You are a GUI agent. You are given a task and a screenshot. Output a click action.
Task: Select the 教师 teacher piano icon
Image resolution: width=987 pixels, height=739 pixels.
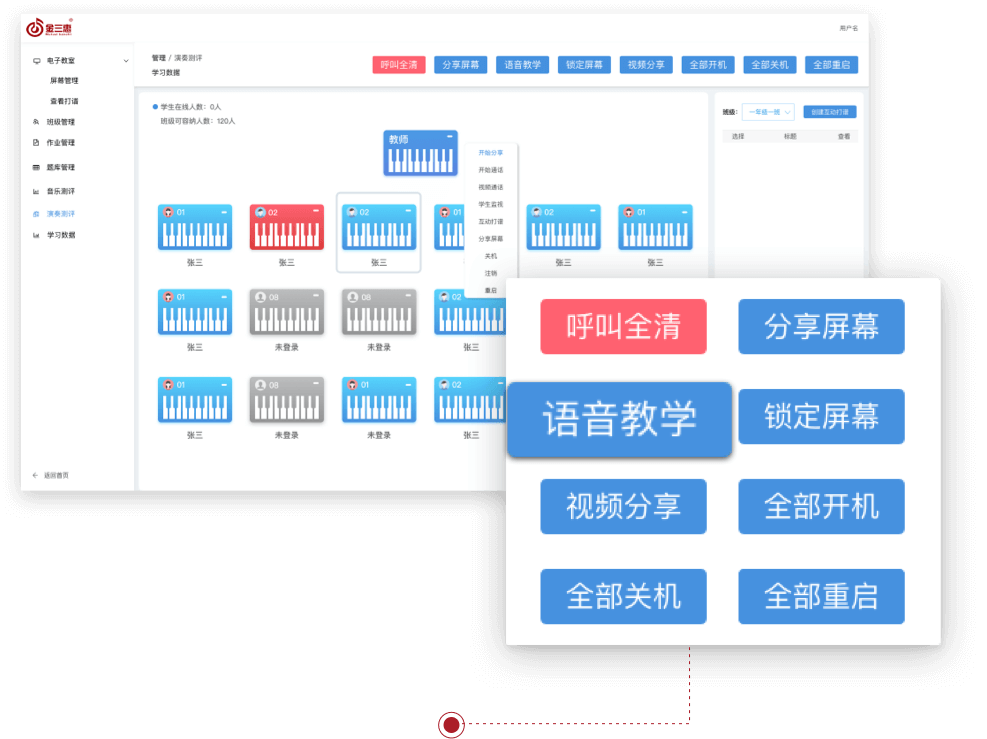420,153
